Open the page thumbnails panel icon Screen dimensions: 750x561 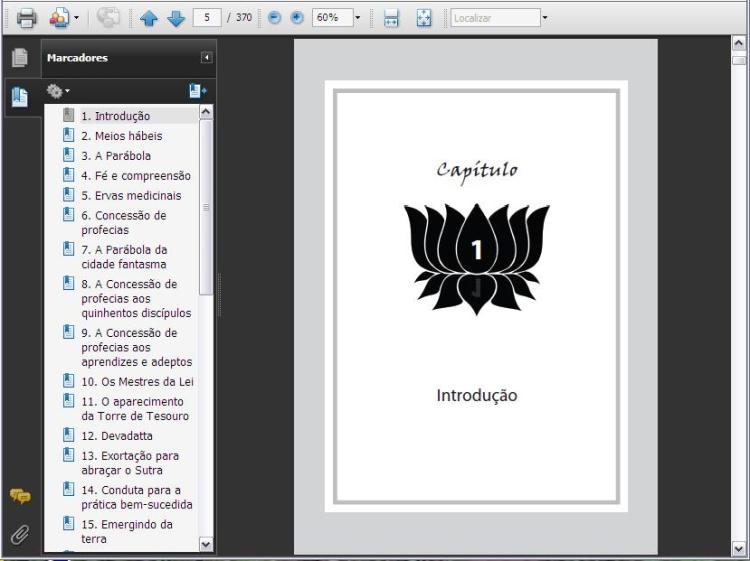(x=19, y=59)
